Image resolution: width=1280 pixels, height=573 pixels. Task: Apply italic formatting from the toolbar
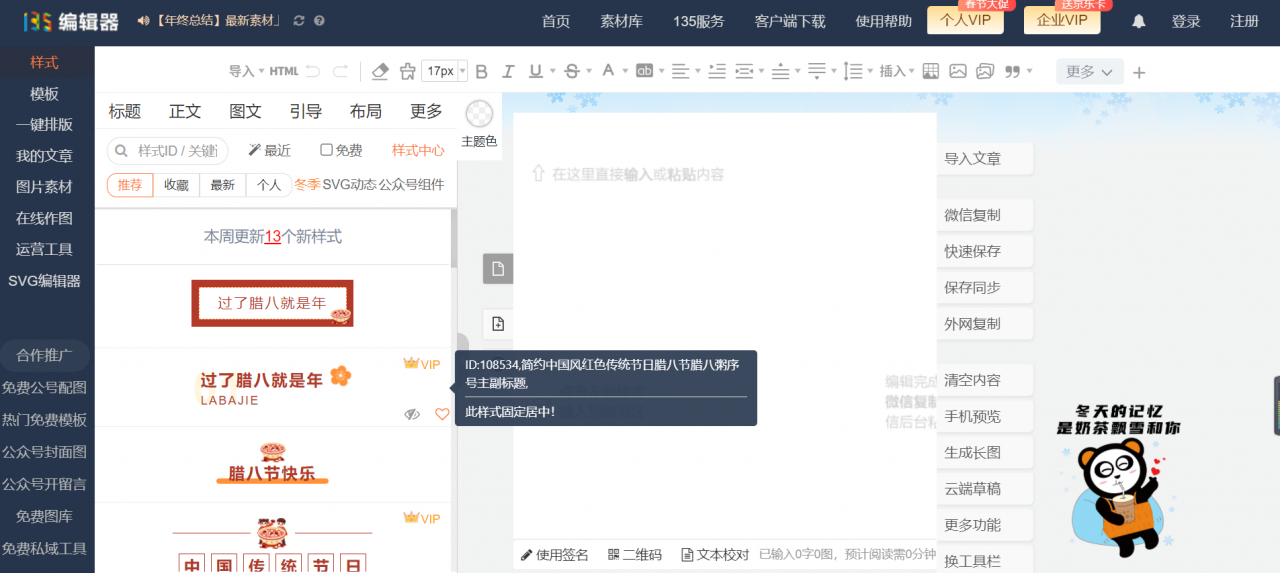coord(508,71)
